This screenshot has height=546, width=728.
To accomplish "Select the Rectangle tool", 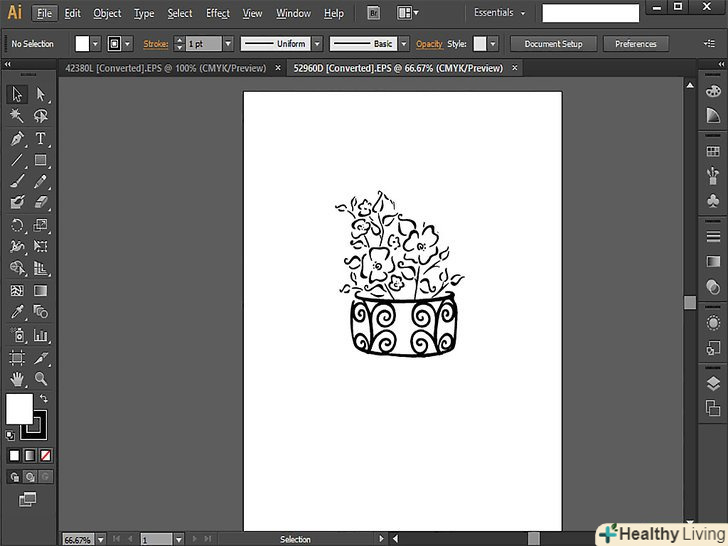I will tap(41, 160).
